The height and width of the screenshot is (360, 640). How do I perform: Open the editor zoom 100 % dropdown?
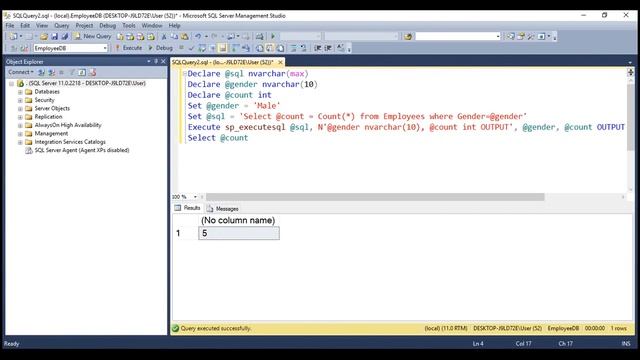click(x=195, y=197)
